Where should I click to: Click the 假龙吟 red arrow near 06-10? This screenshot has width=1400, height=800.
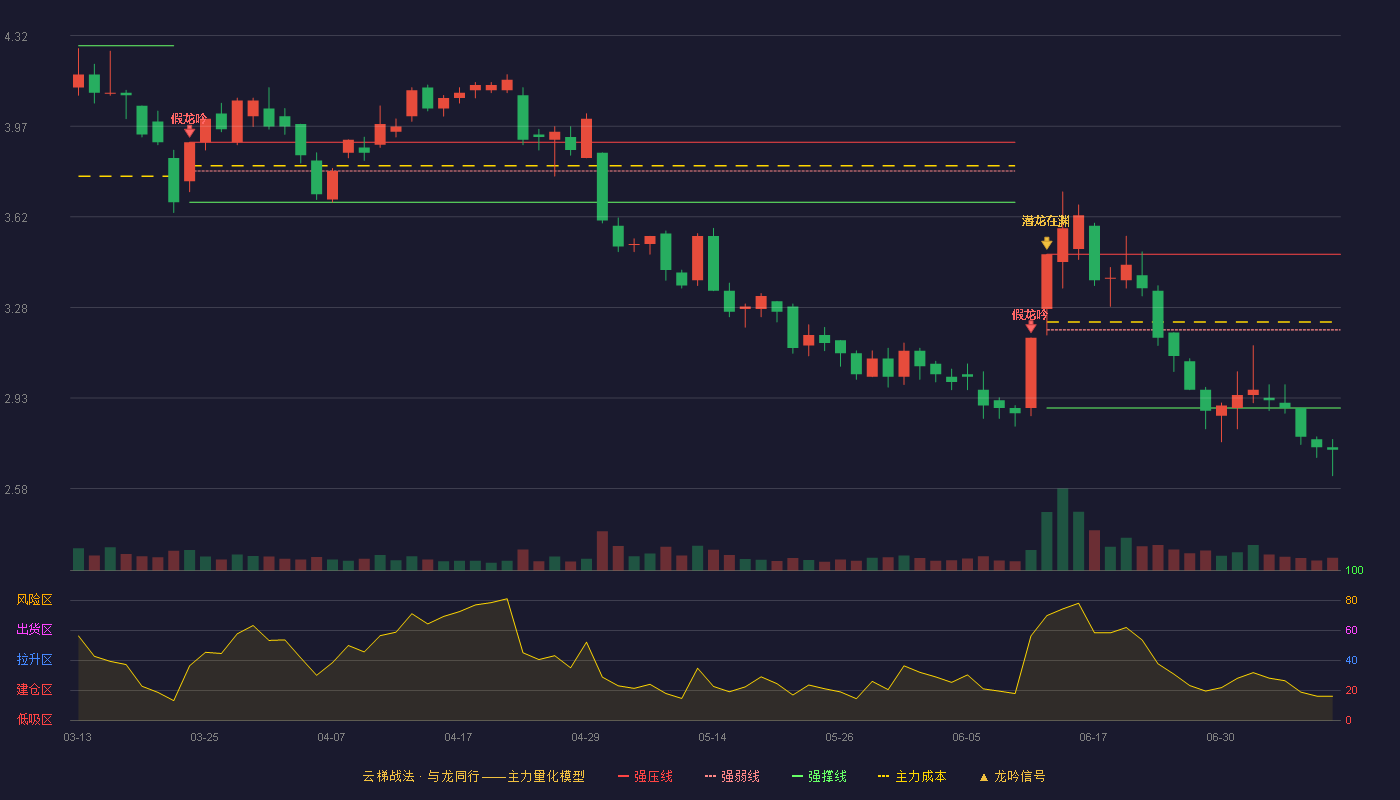(x=1030, y=327)
